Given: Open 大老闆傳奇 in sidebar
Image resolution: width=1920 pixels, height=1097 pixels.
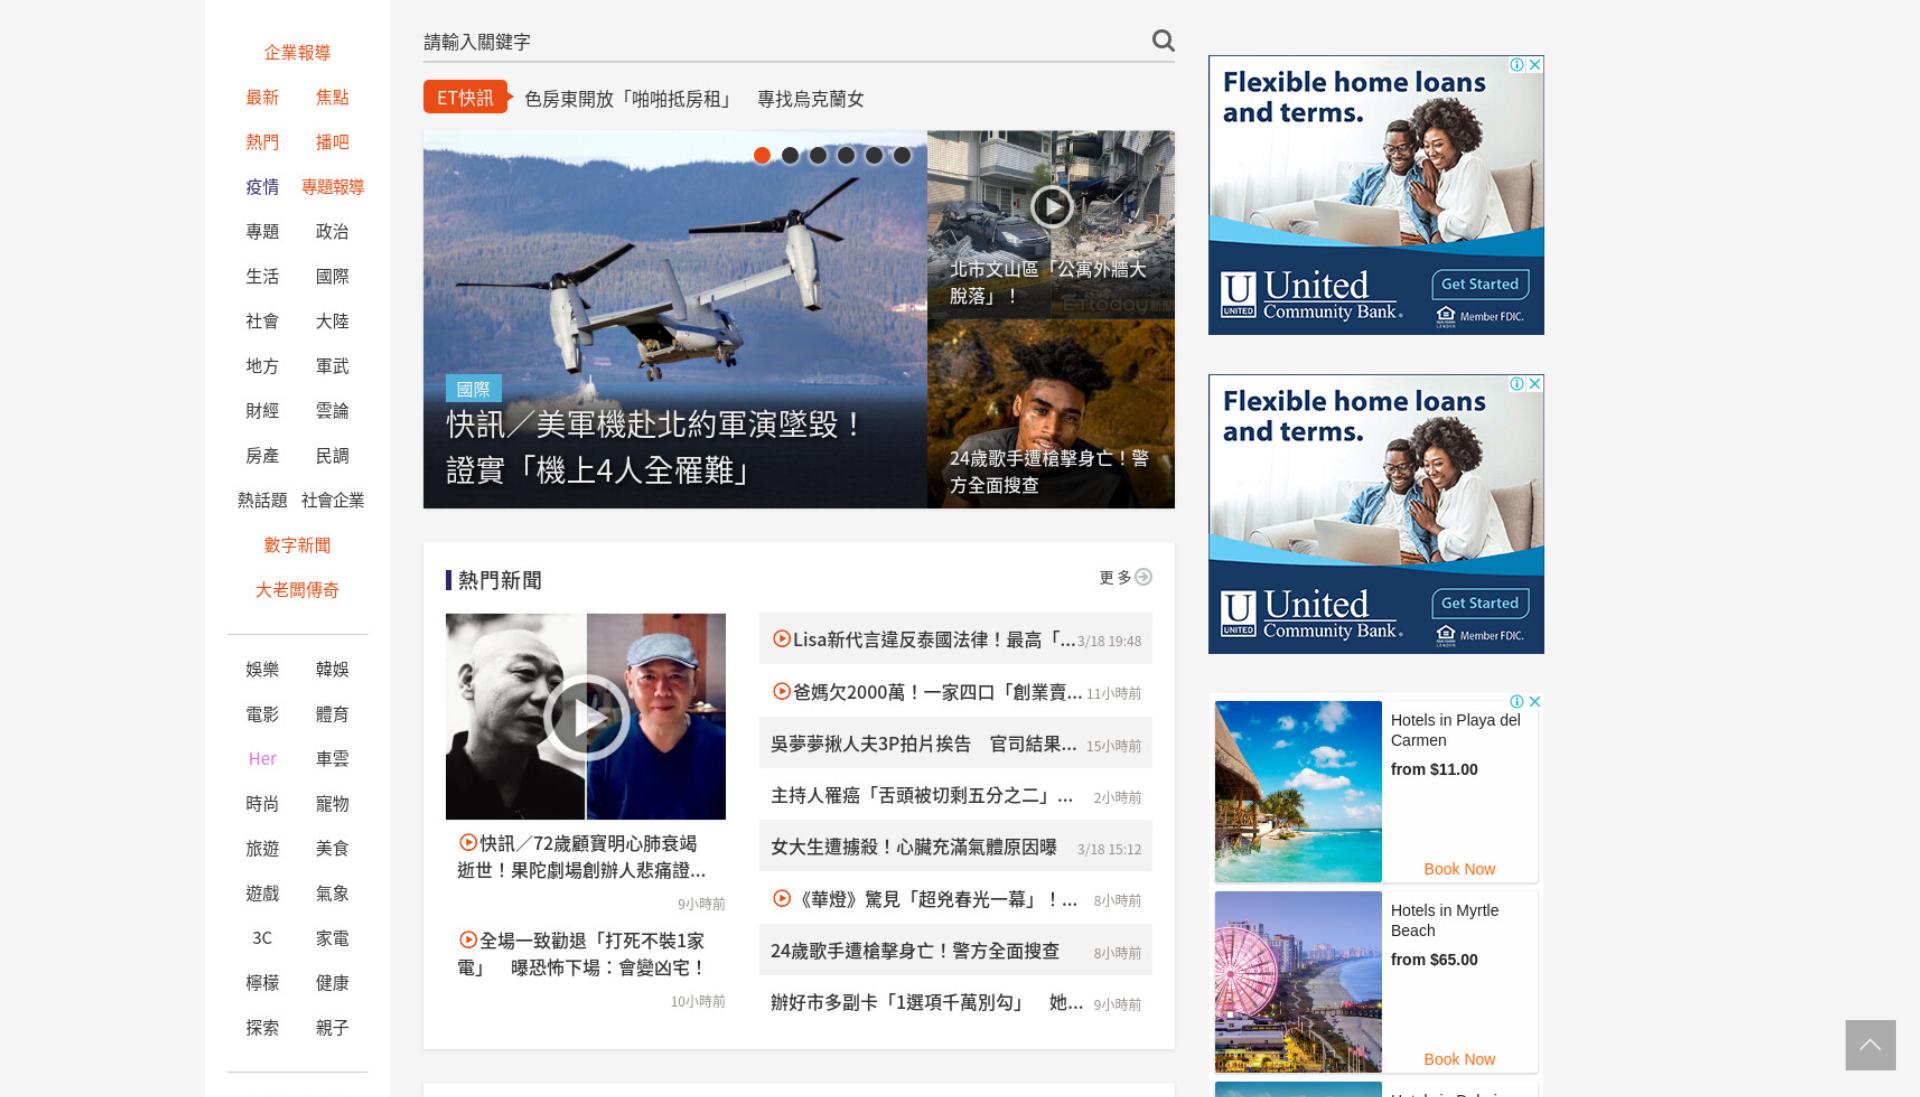Looking at the screenshot, I should (297, 590).
